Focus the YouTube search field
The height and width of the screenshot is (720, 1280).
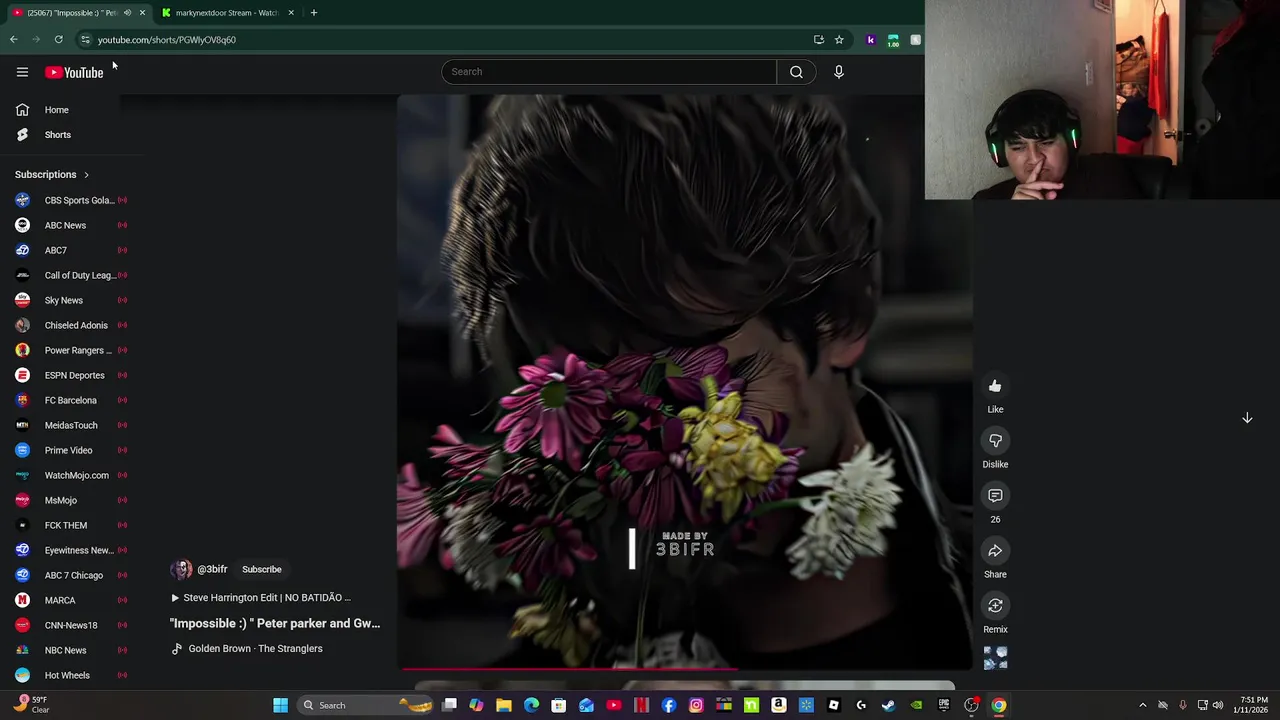point(609,72)
